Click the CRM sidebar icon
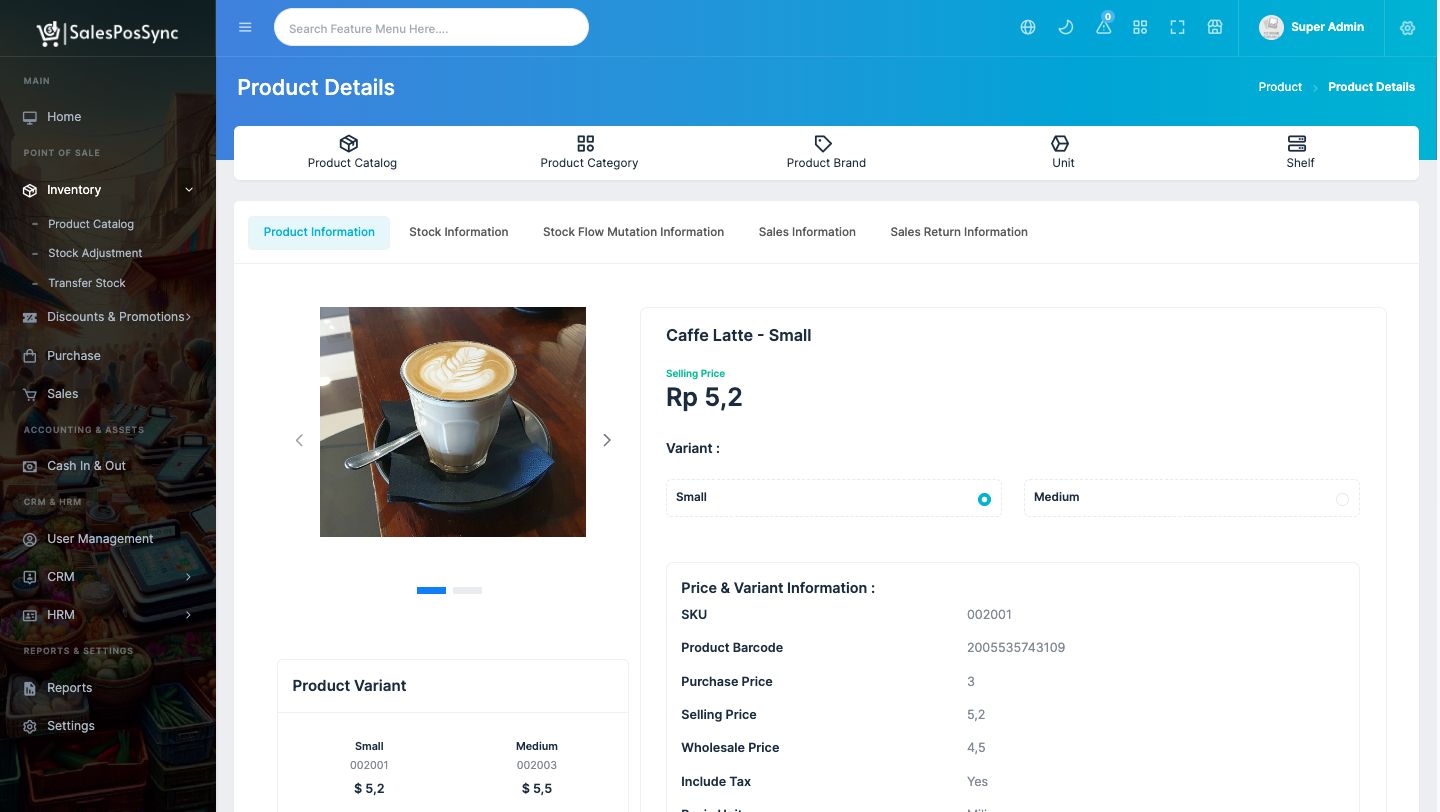 click(x=30, y=577)
